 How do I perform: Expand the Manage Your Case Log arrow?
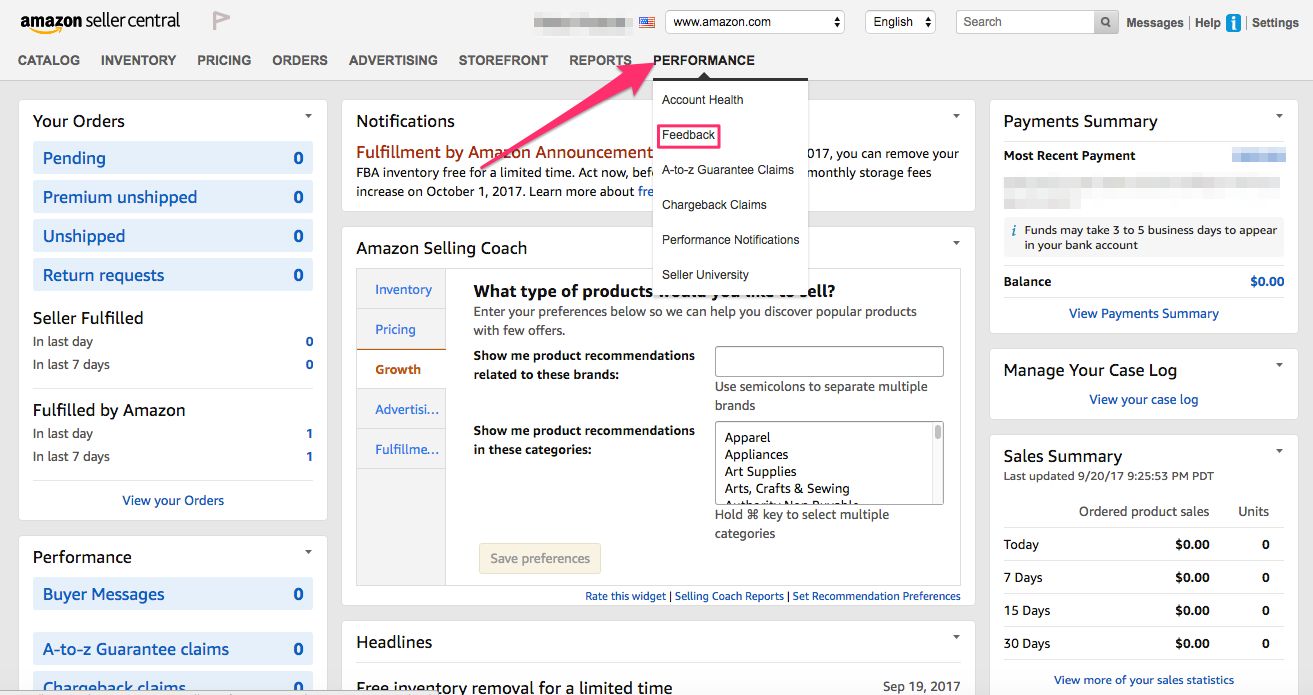1279,366
